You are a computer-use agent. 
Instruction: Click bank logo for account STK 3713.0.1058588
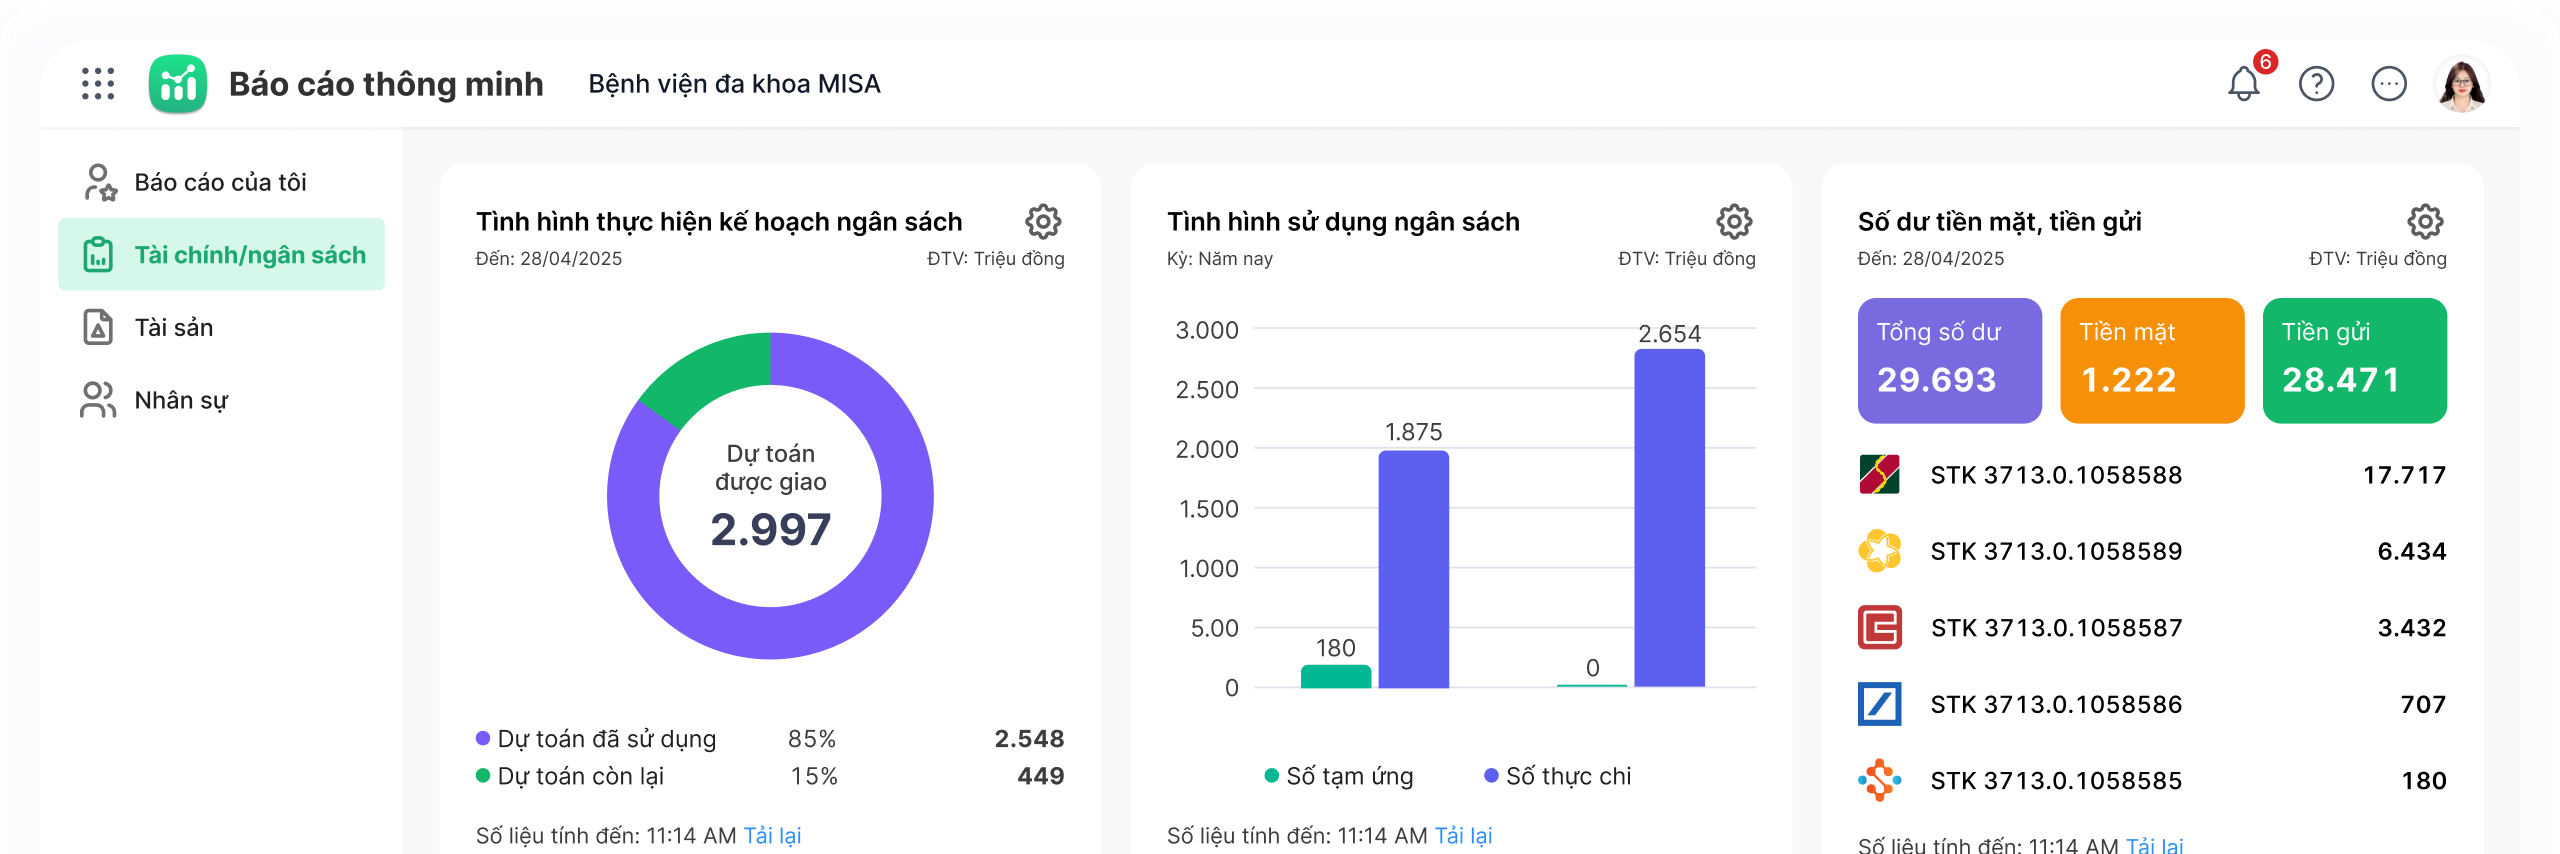tap(1880, 475)
